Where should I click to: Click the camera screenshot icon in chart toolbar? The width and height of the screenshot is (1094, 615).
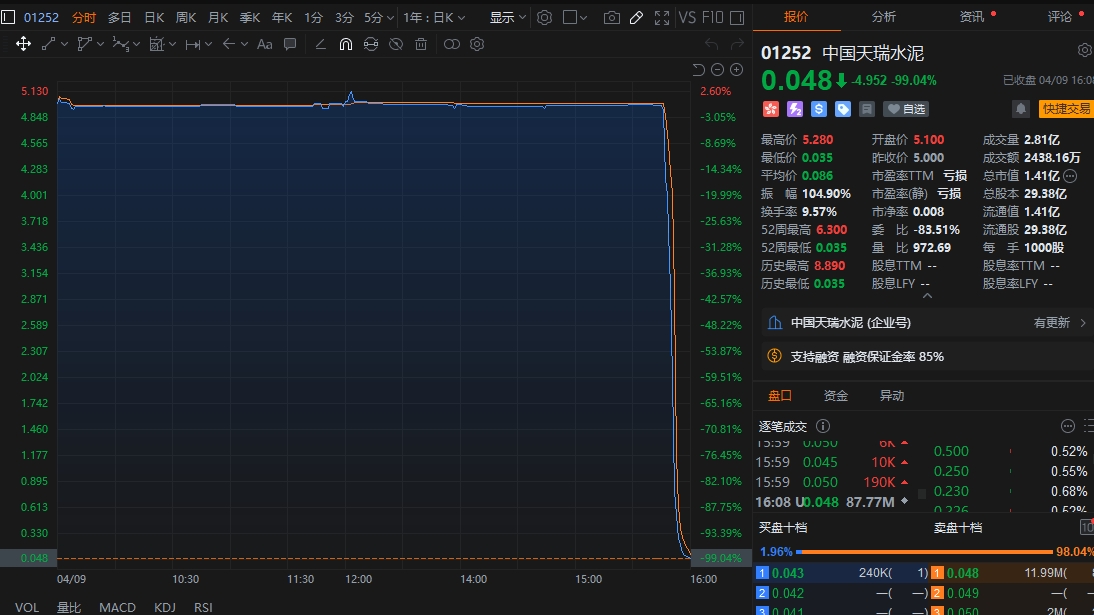(611, 17)
